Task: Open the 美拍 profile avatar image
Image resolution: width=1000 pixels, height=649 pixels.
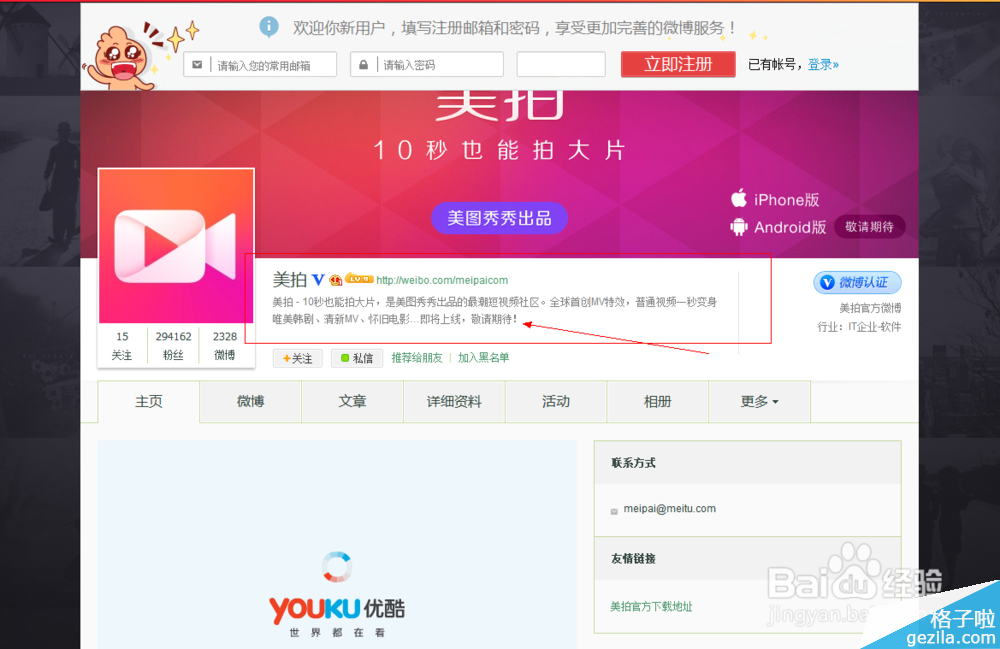Action: point(176,245)
